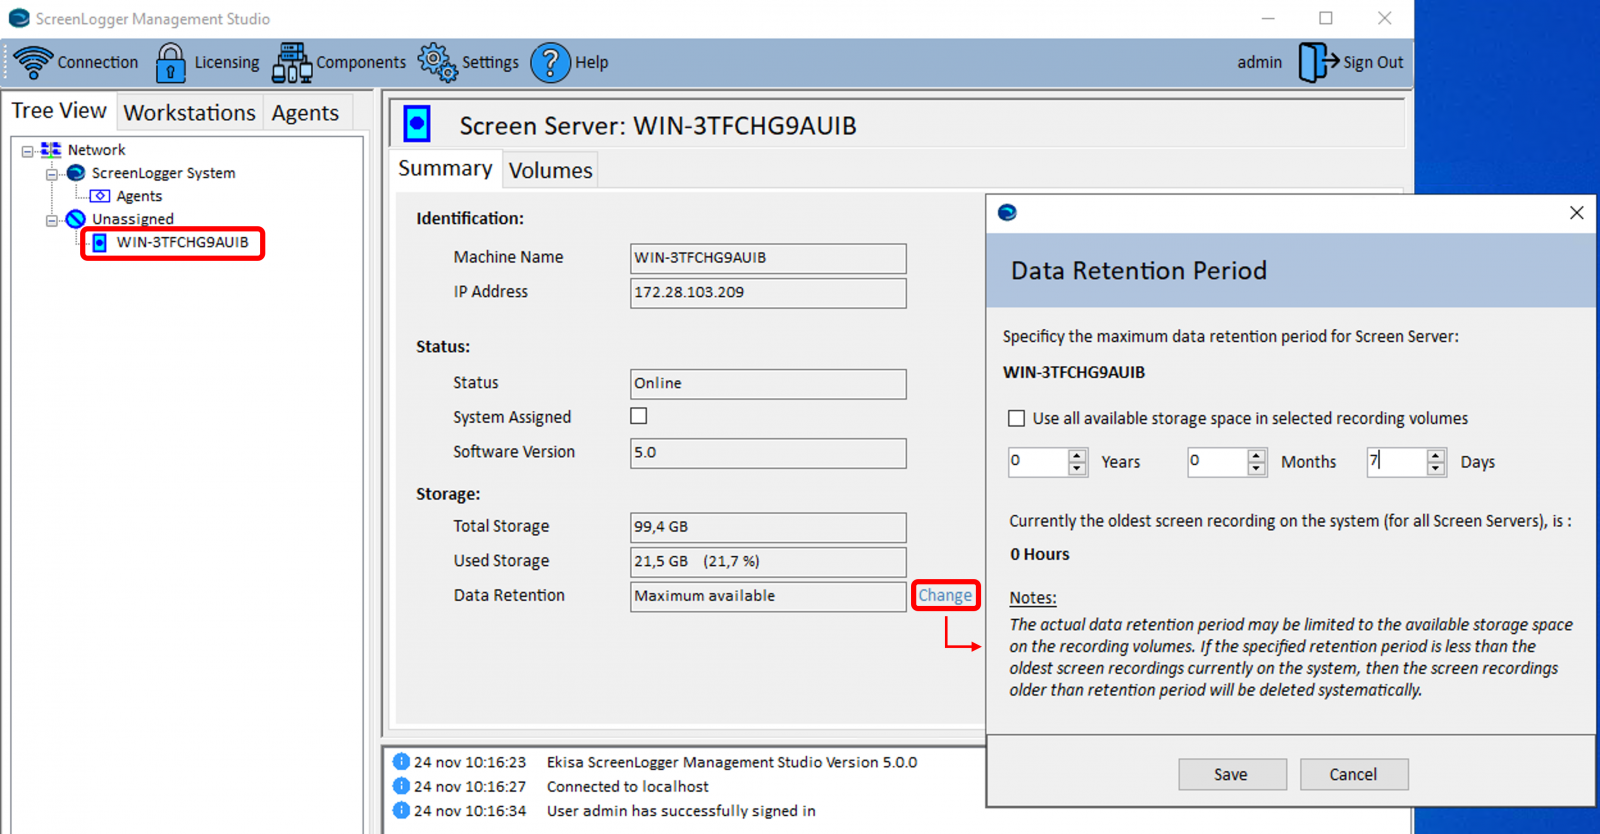Open Settings using the gears icon
Image resolution: width=1600 pixels, height=834 pixels.
(x=437, y=62)
